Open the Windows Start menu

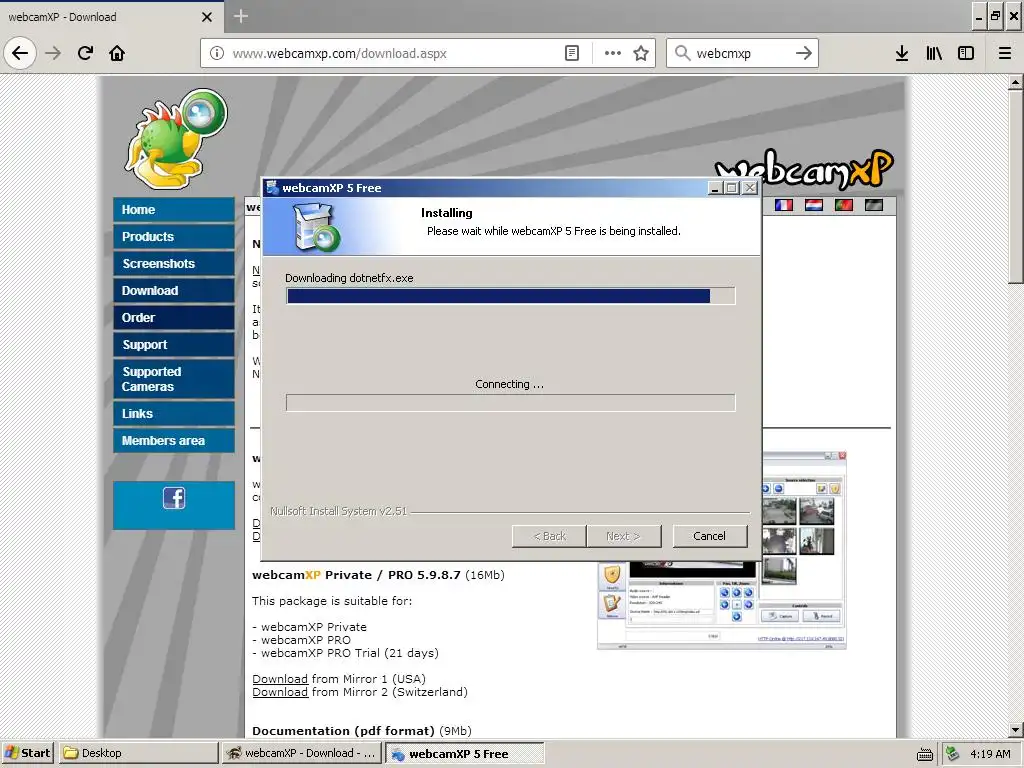click(28, 753)
